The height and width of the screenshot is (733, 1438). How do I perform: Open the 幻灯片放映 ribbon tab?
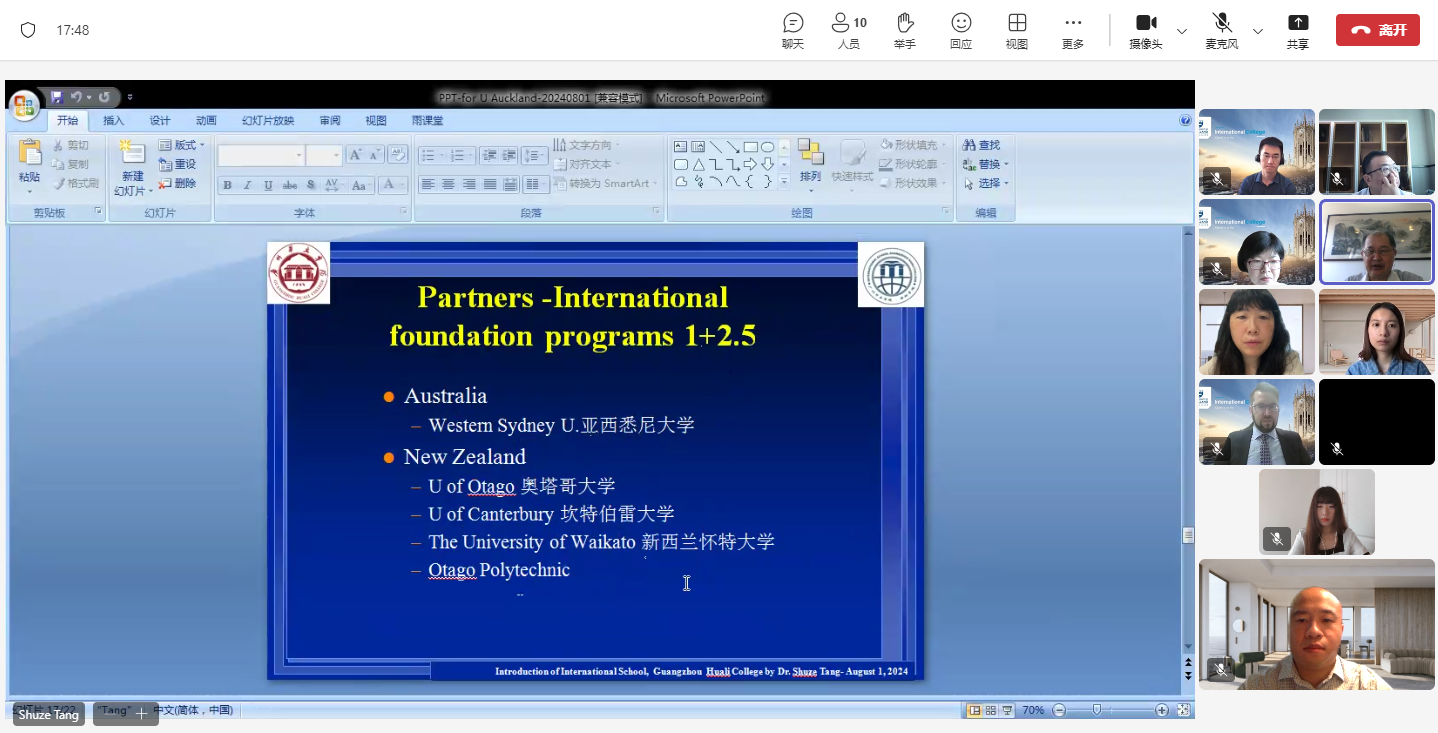[268, 121]
